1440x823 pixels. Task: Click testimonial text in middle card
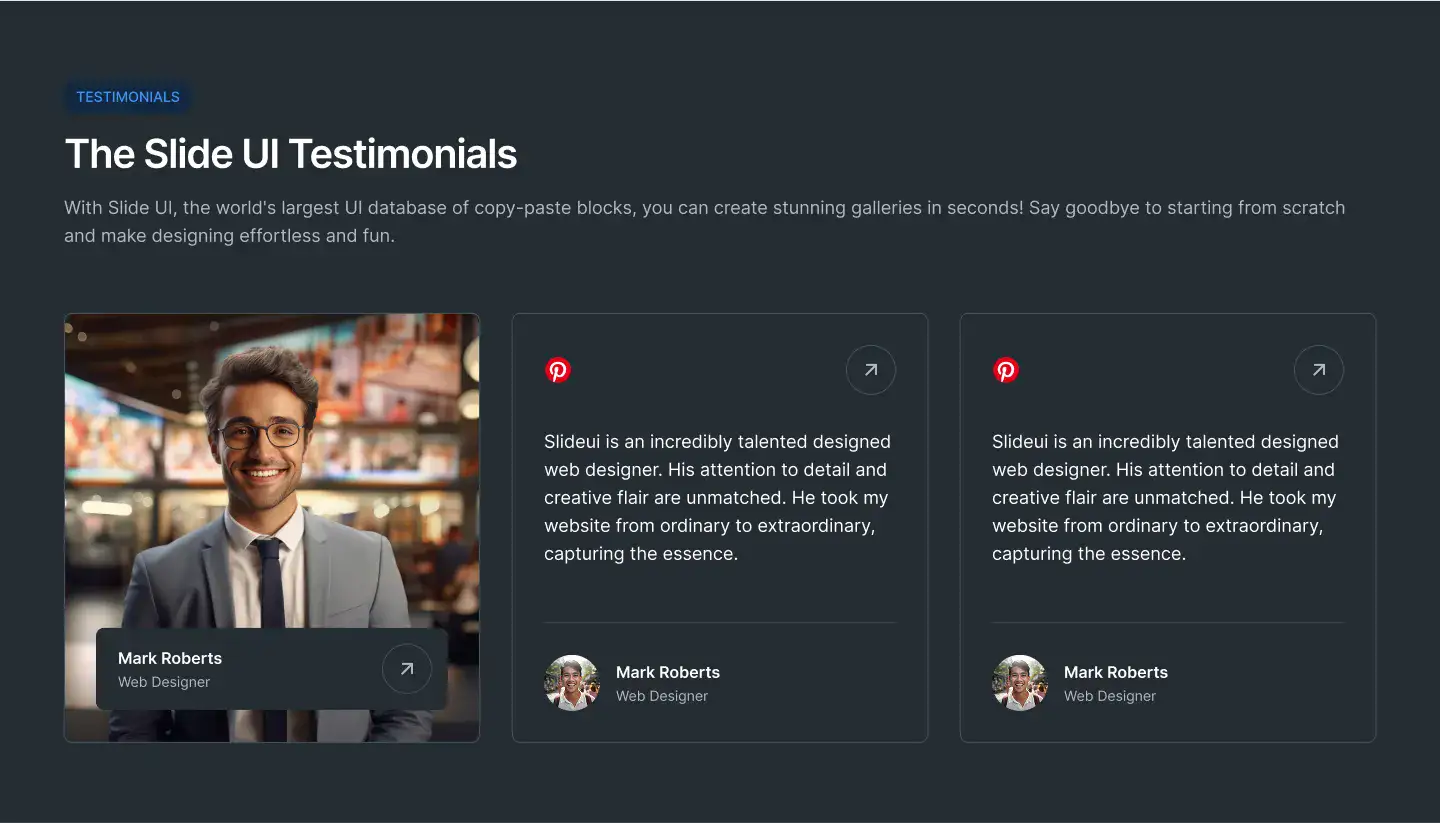(718, 497)
